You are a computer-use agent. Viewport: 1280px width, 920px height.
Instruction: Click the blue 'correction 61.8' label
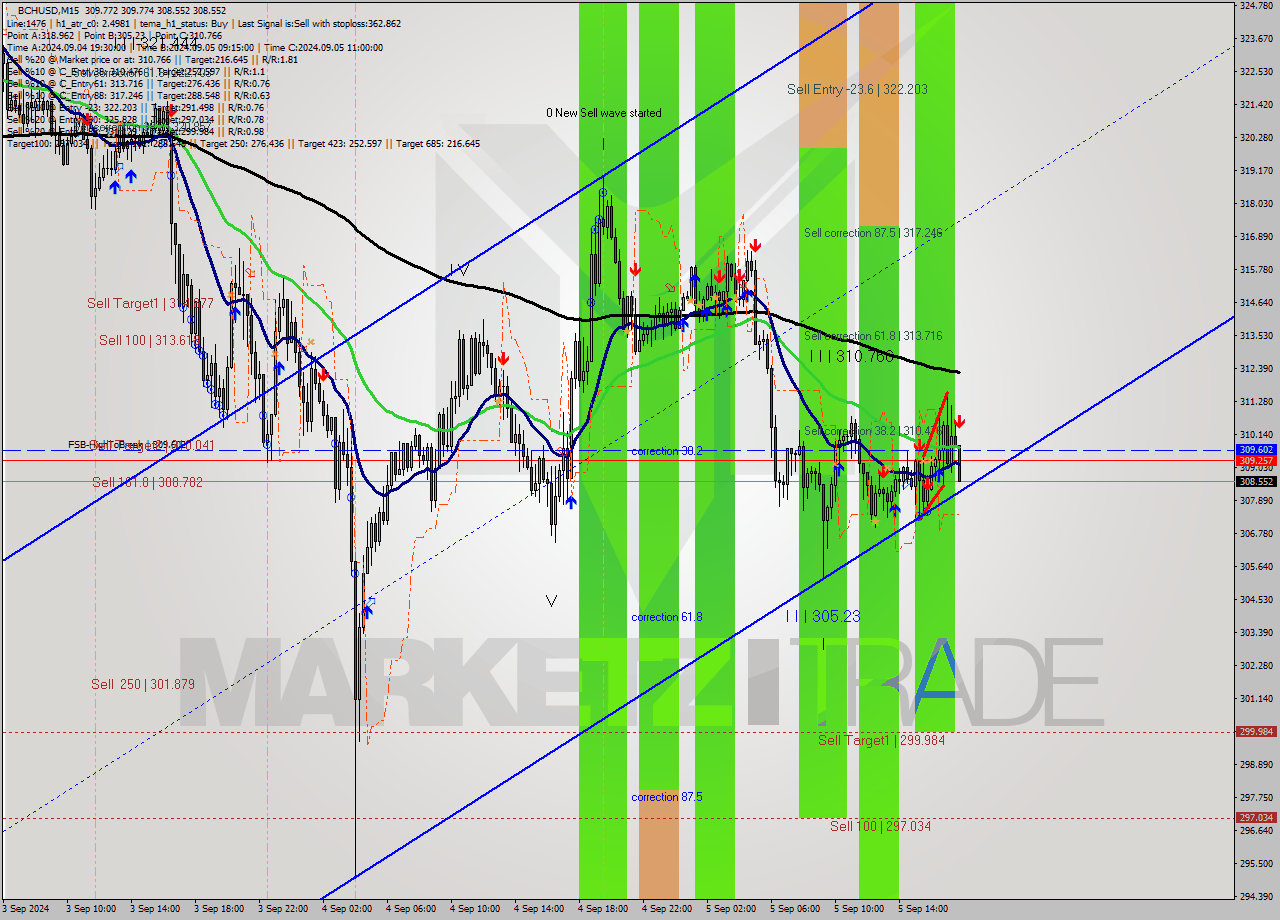click(x=666, y=617)
